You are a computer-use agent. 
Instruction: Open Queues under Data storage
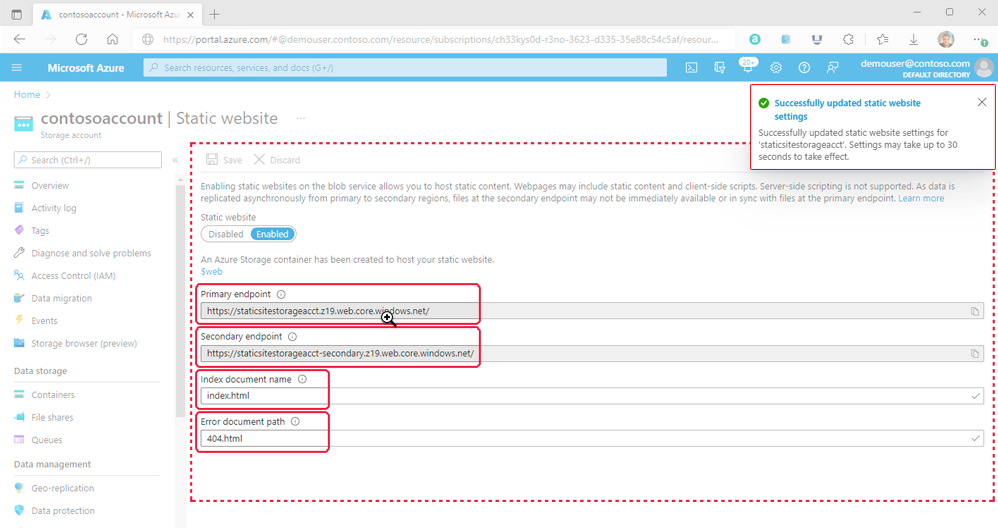[x=46, y=440]
